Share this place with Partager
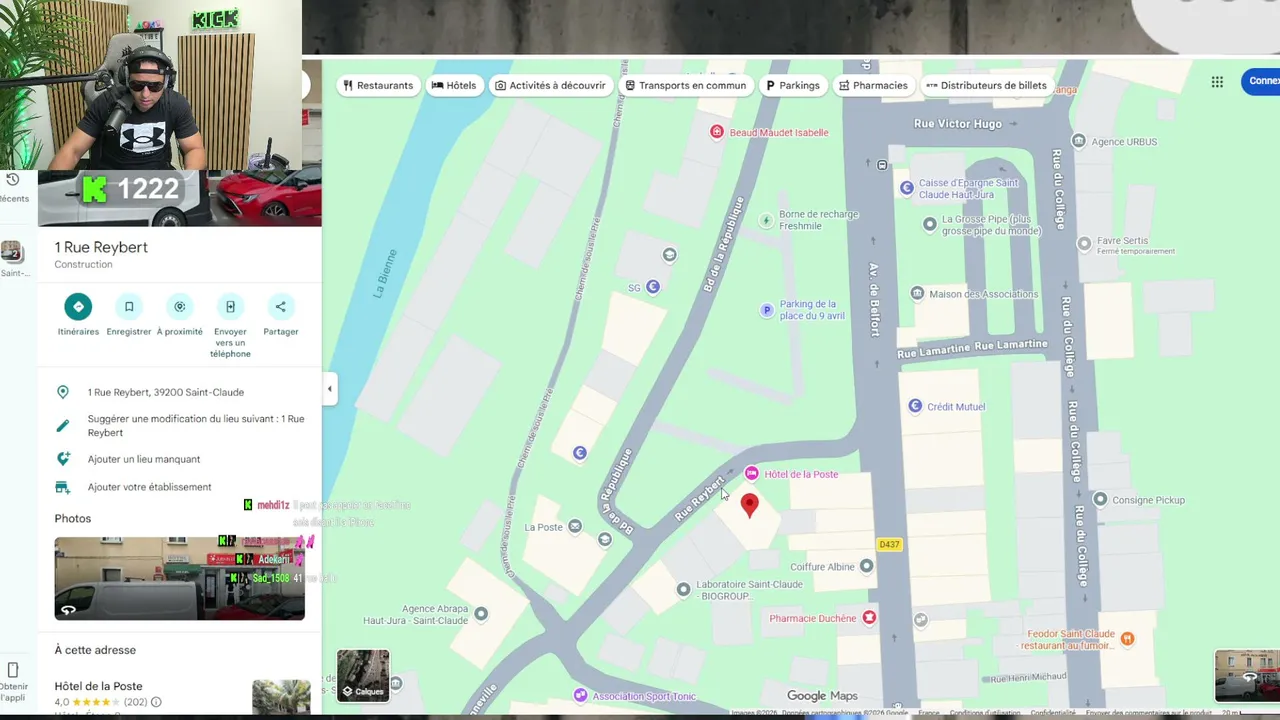The image size is (1280, 720). (x=281, y=307)
